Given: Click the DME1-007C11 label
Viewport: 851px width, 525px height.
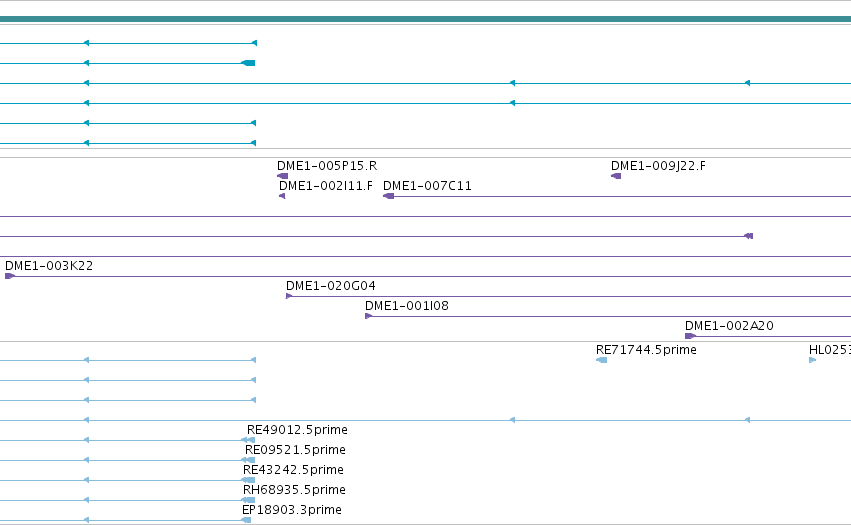Looking at the screenshot, I should [427, 186].
